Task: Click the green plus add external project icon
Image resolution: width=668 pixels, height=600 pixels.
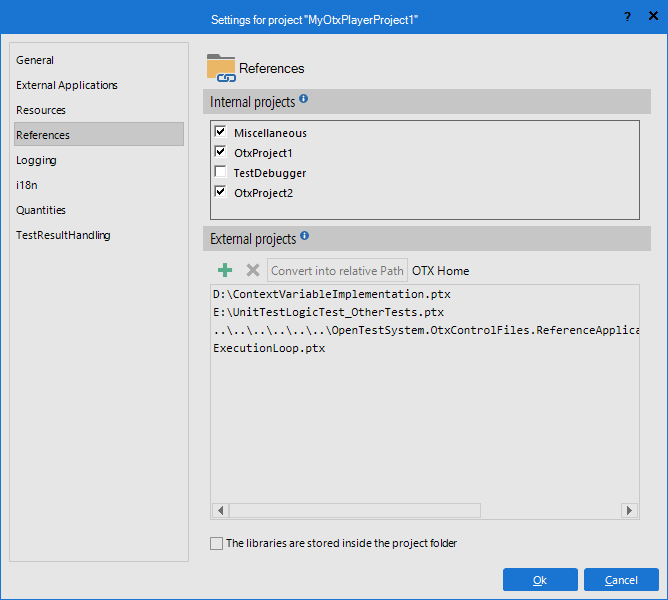Action: [225, 271]
